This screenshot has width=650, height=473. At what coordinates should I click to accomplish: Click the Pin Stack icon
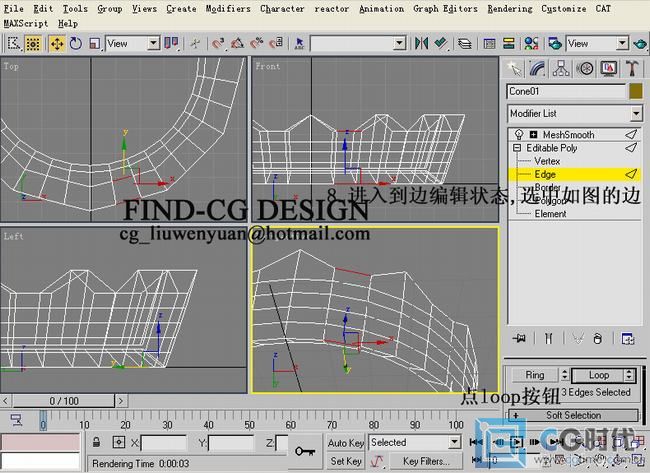pyautogui.click(x=519, y=339)
